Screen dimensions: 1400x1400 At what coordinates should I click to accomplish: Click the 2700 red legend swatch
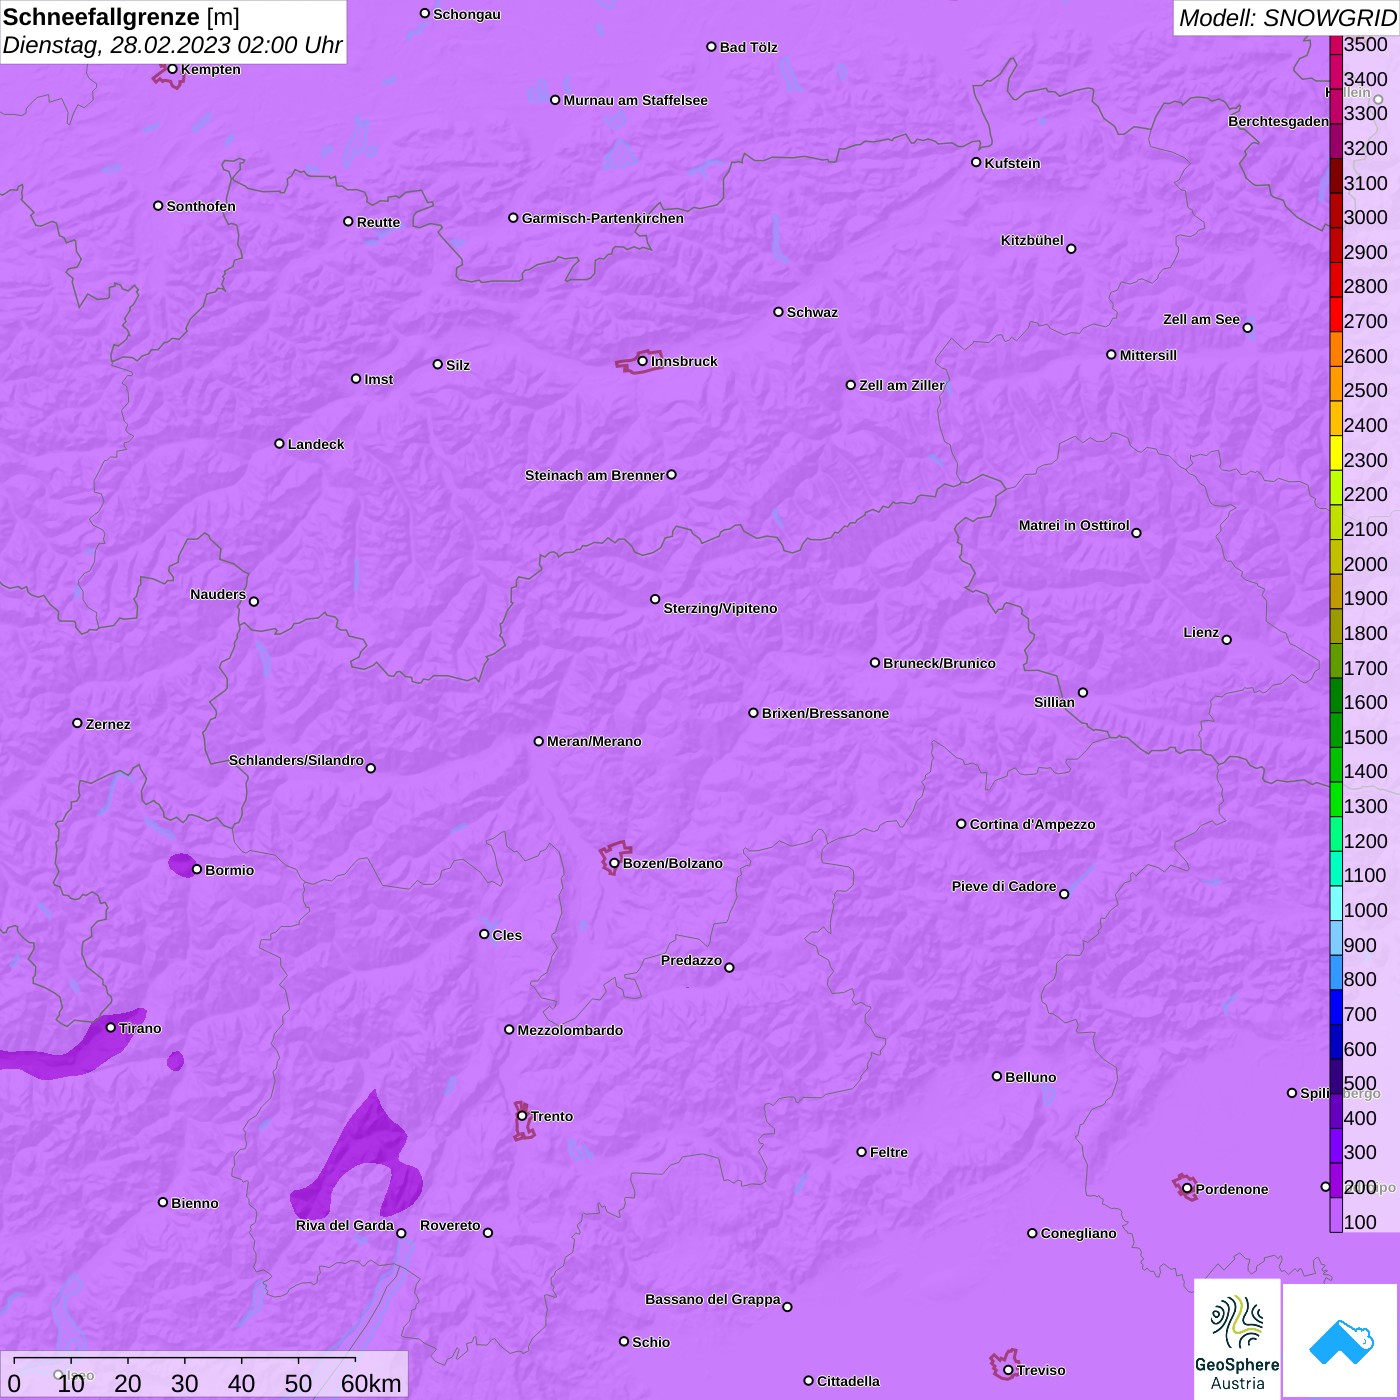(x=1336, y=314)
